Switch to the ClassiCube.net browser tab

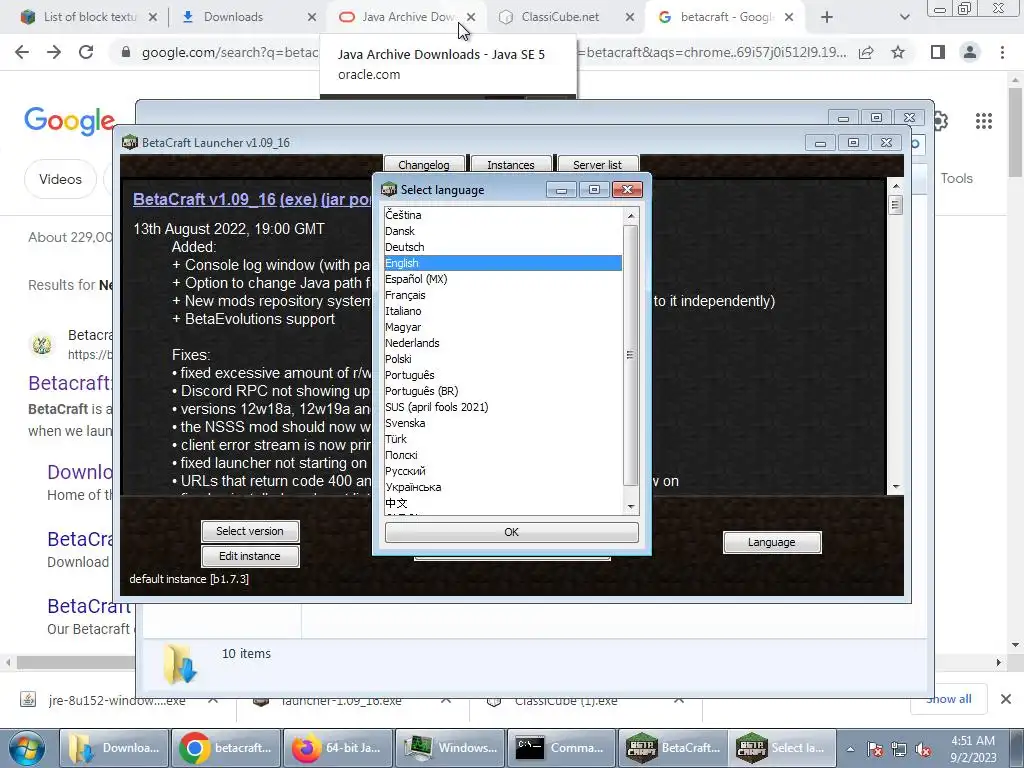560,17
